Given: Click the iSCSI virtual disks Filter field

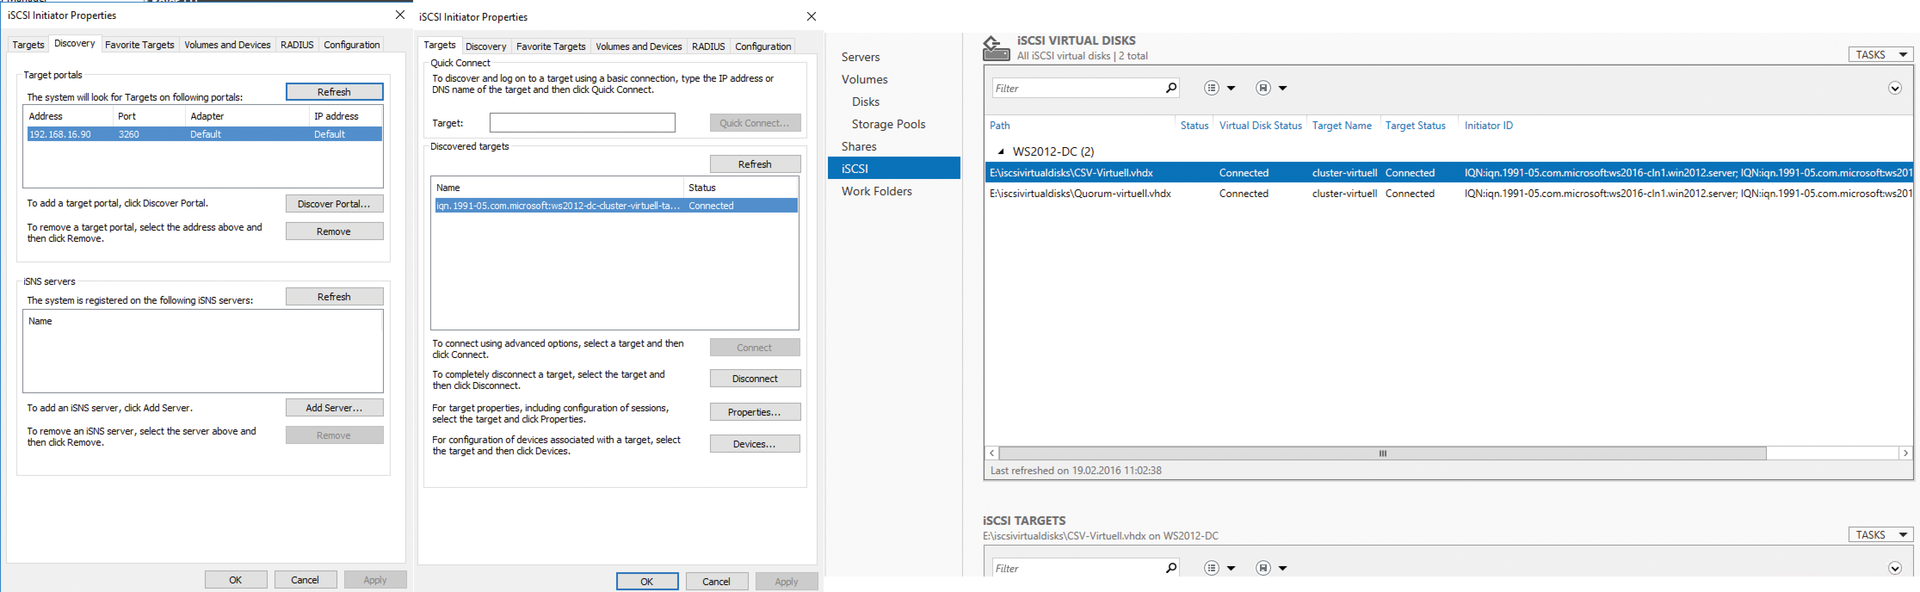Looking at the screenshot, I should point(1076,88).
